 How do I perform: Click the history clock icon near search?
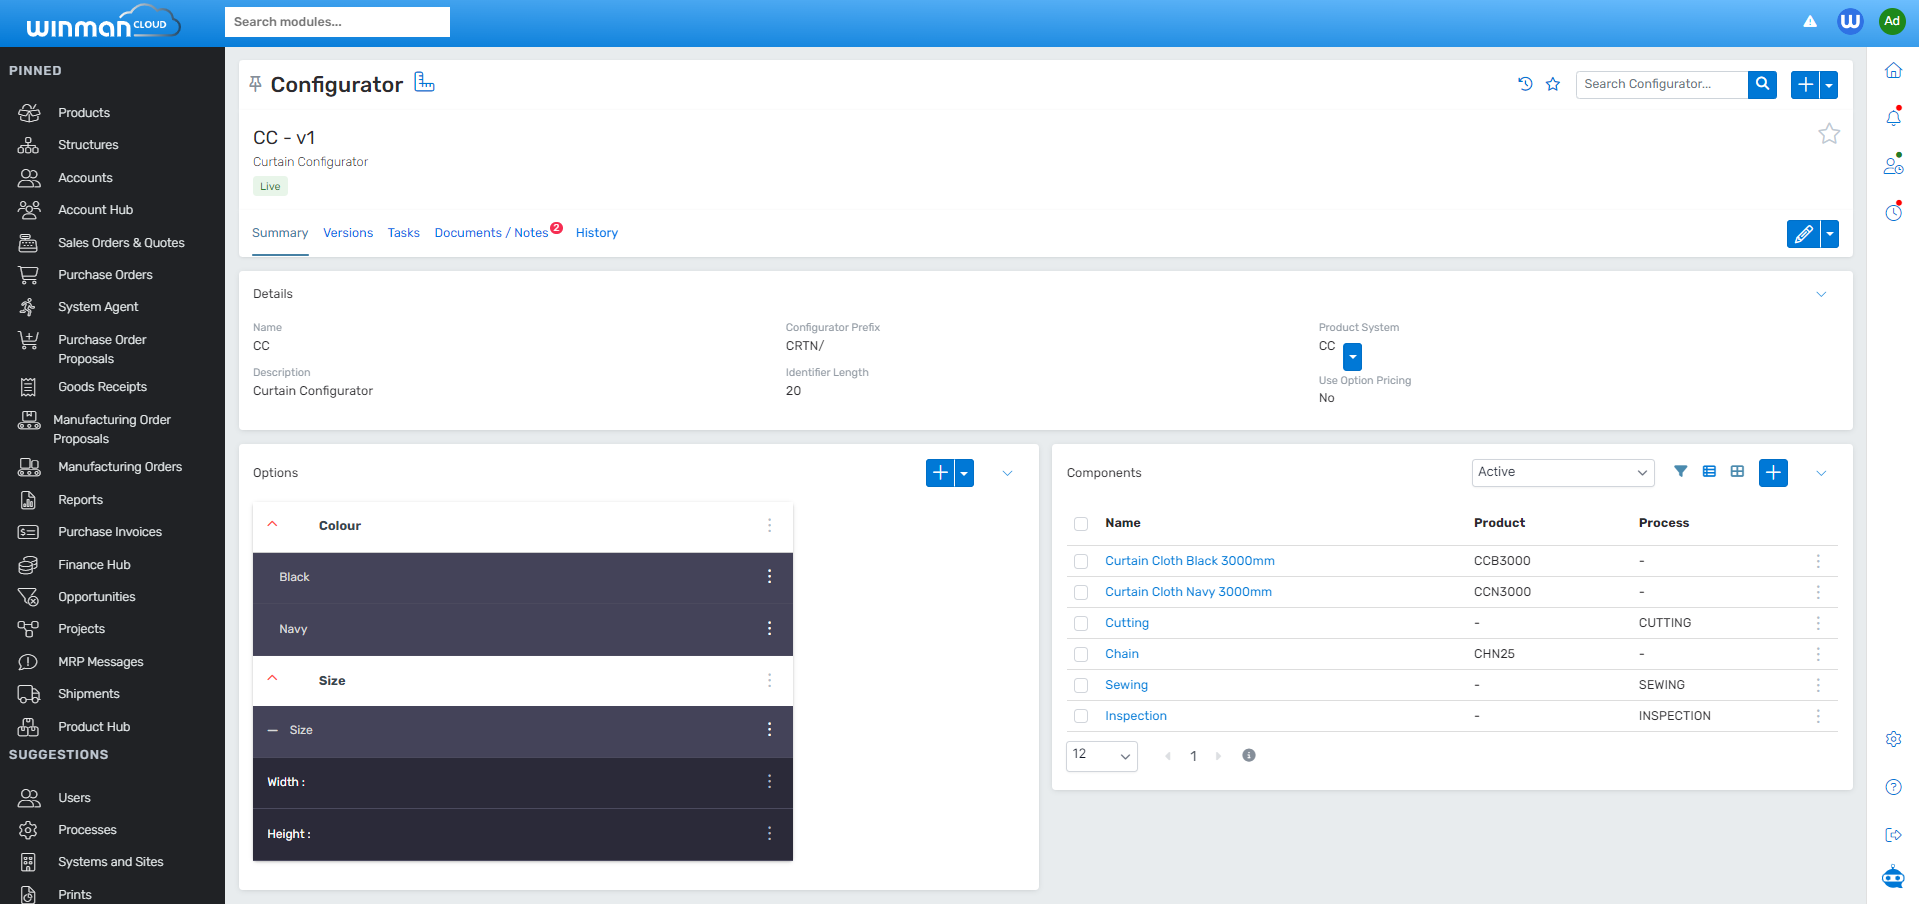[1525, 84]
